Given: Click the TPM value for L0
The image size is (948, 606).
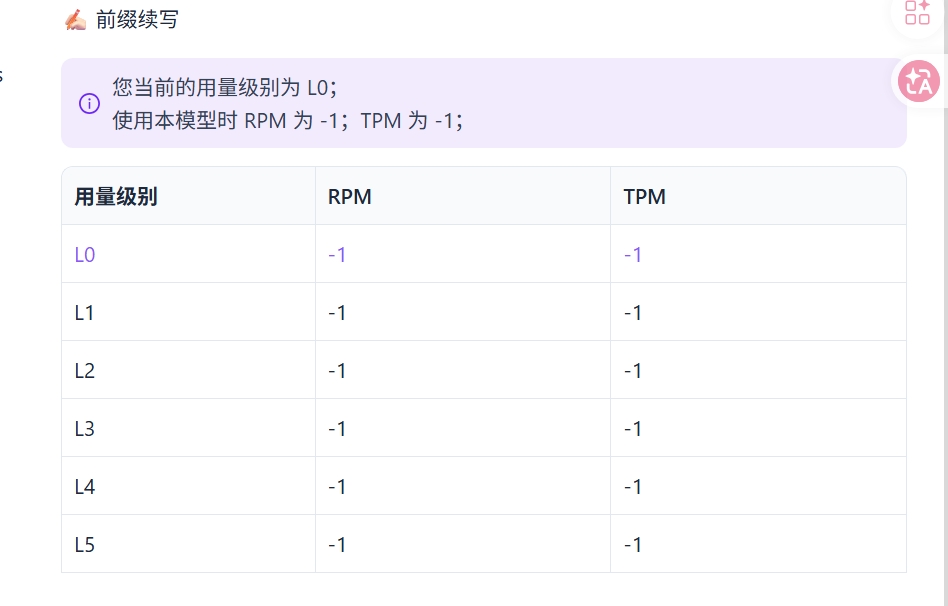Looking at the screenshot, I should [x=632, y=255].
